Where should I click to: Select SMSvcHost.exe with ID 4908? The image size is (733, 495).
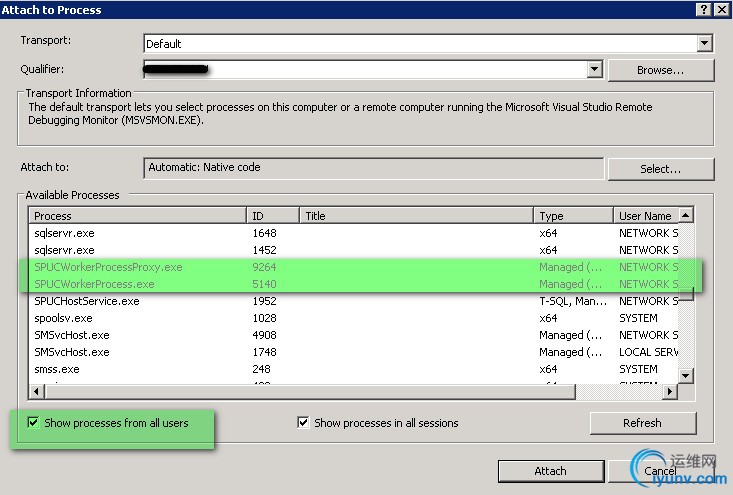[354, 335]
